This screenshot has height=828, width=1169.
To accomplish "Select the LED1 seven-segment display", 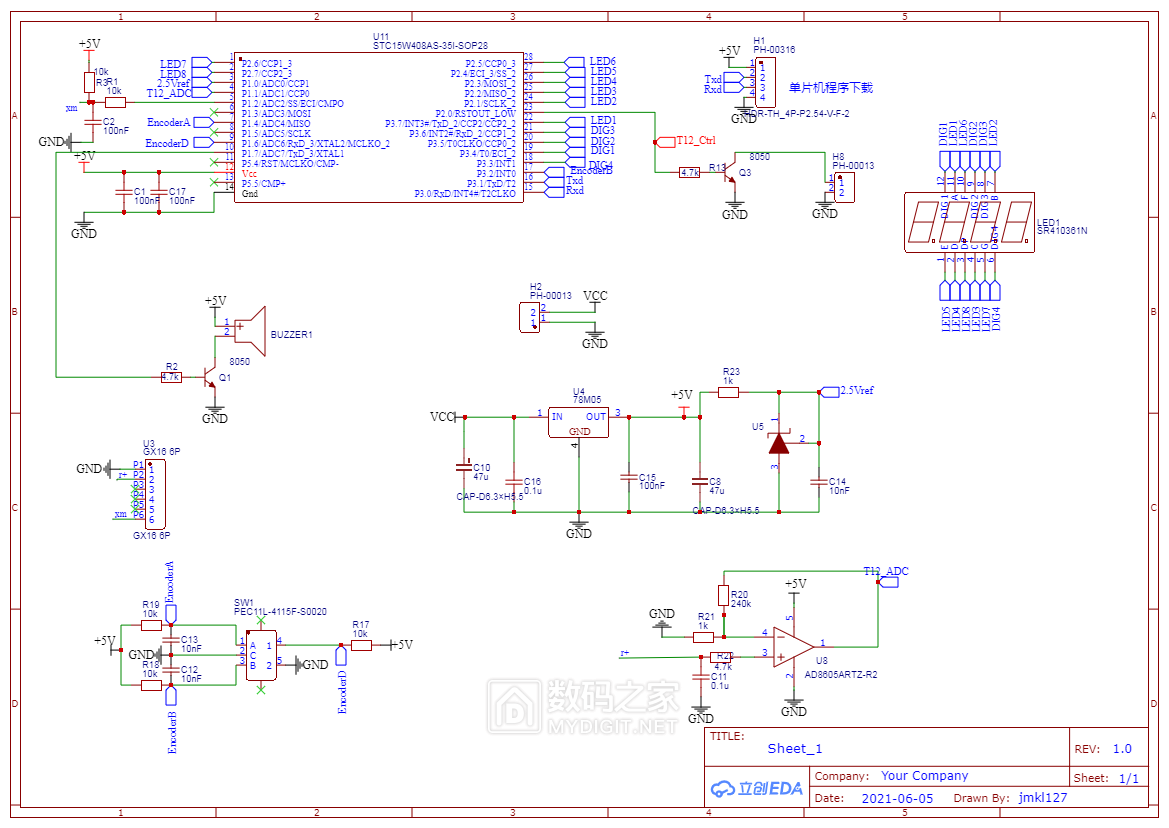I will [x=968, y=222].
